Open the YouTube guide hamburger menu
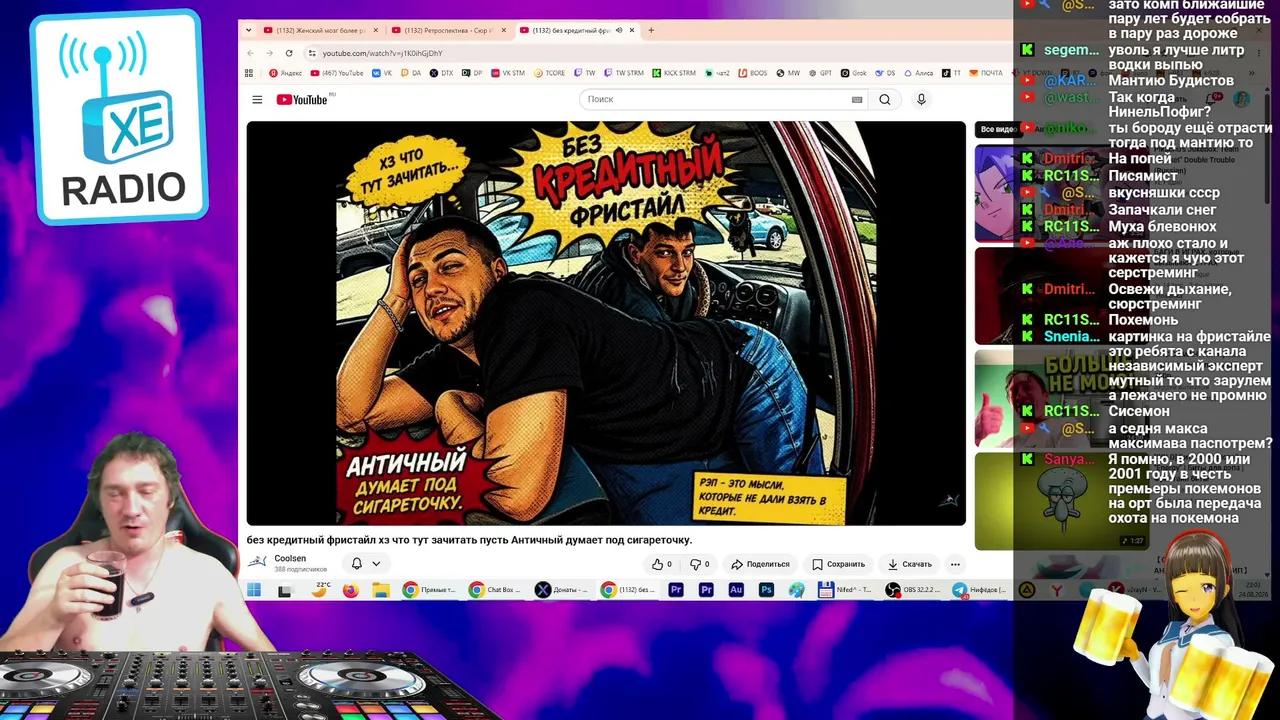Image resolution: width=1280 pixels, height=720 pixels. [x=257, y=99]
